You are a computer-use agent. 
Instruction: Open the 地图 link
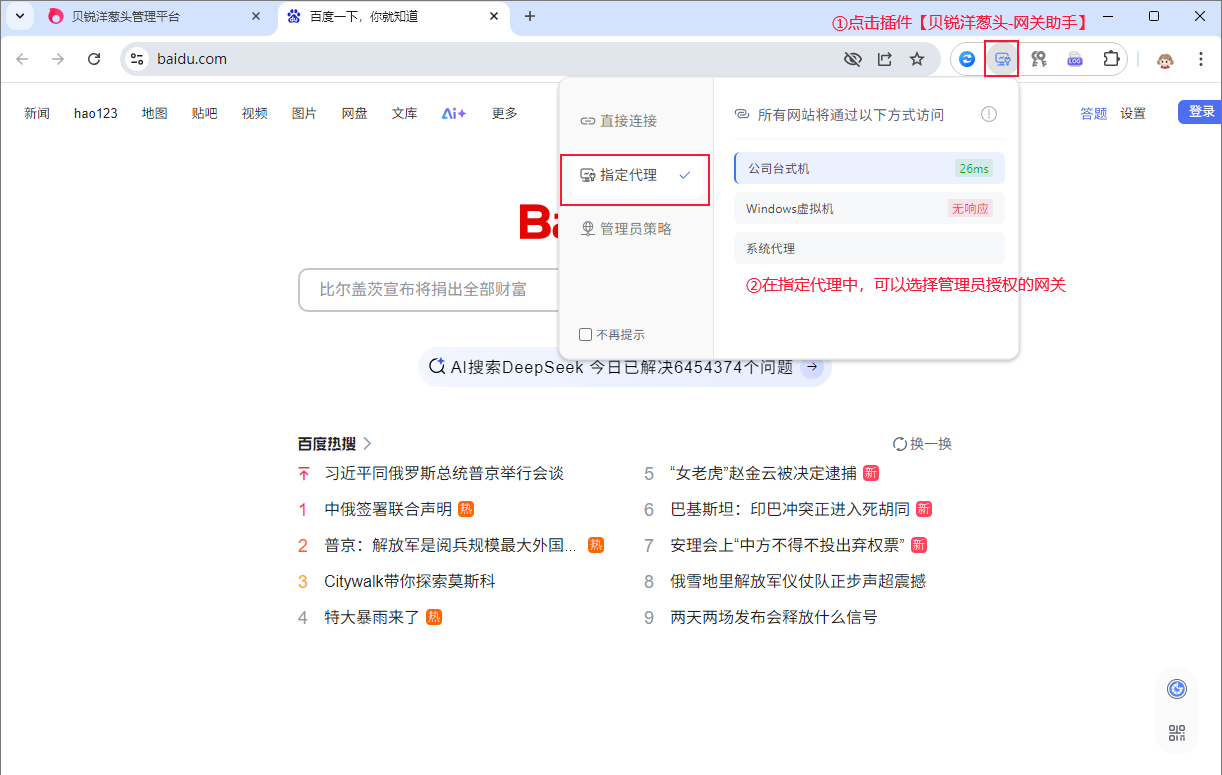tap(155, 114)
